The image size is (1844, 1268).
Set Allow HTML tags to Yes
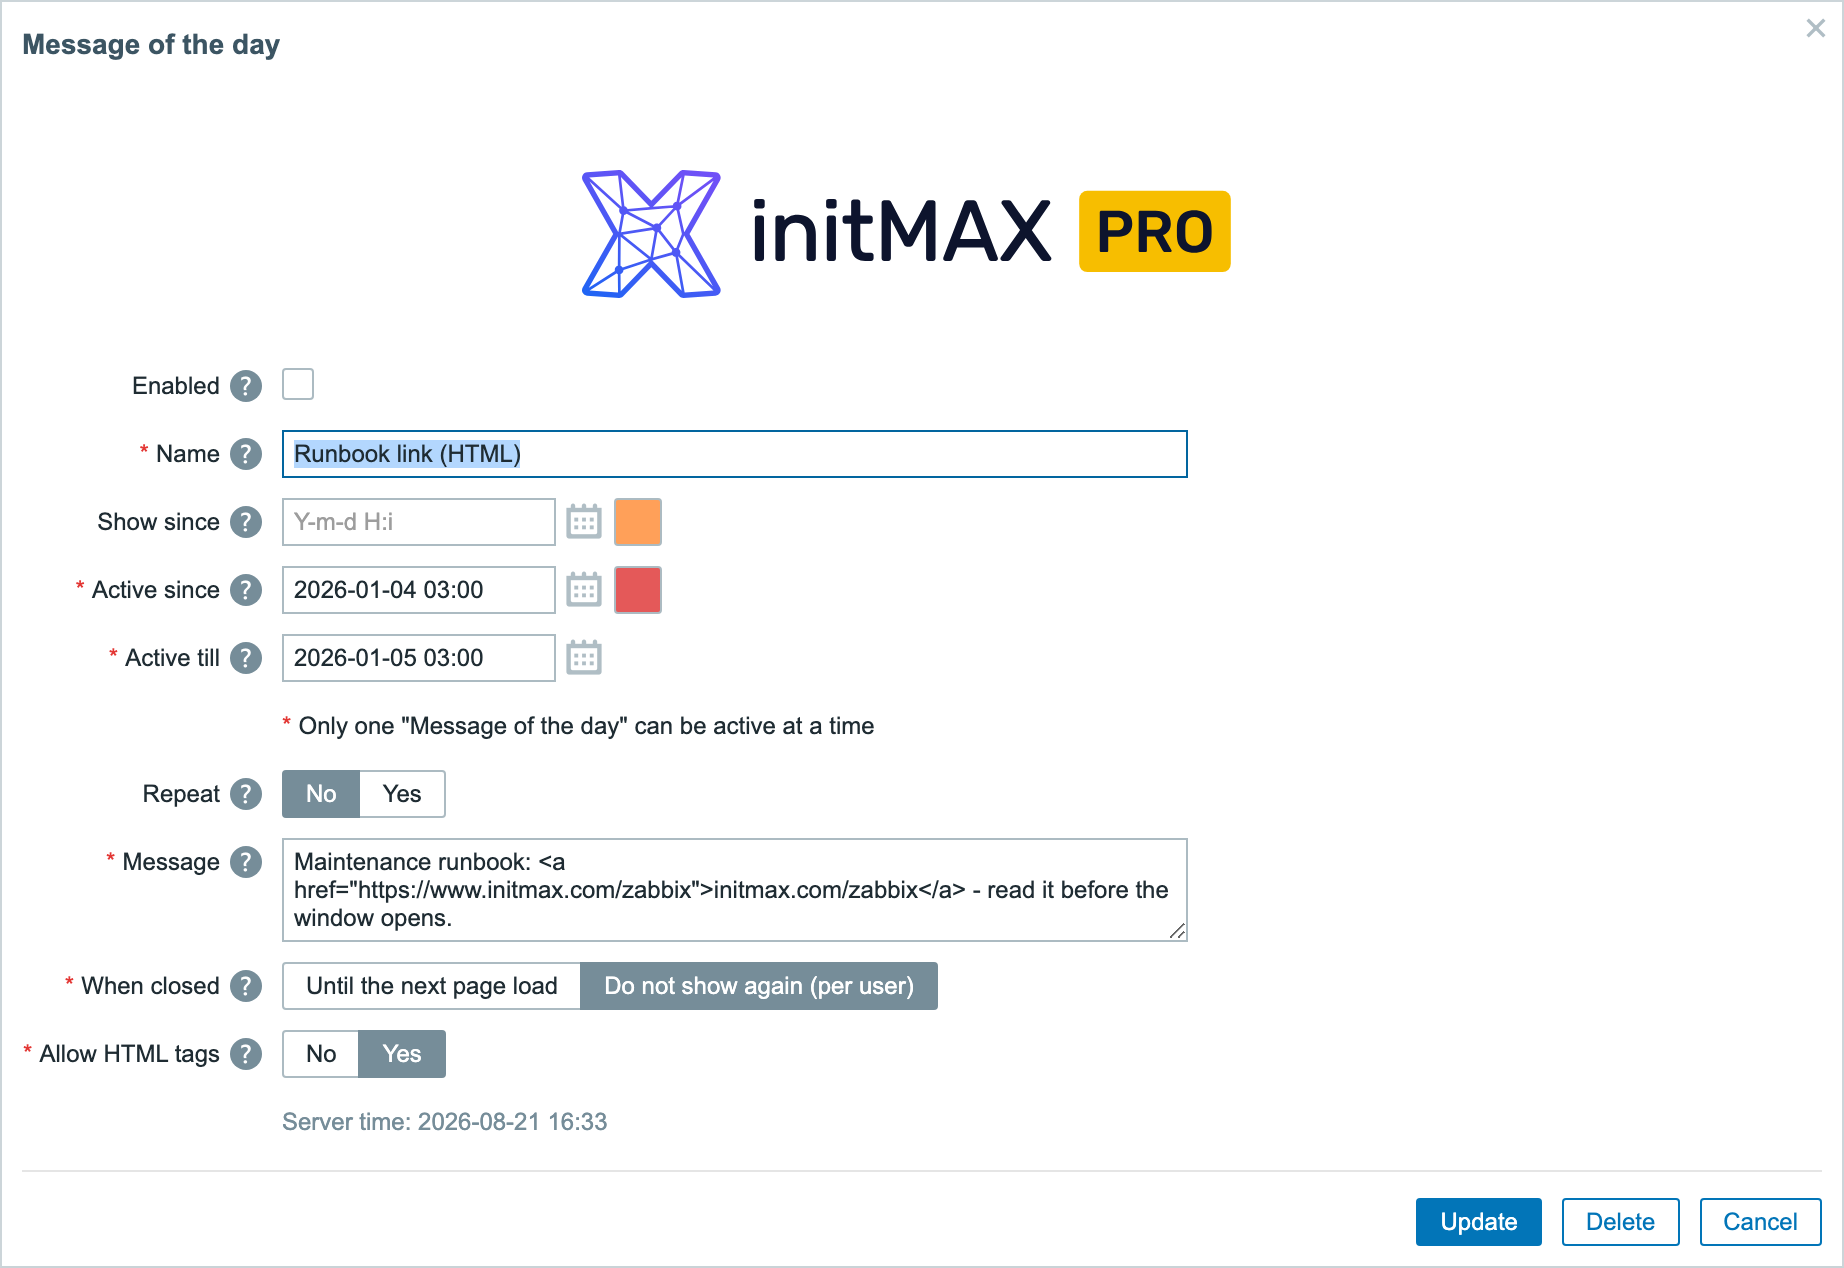coord(402,1054)
